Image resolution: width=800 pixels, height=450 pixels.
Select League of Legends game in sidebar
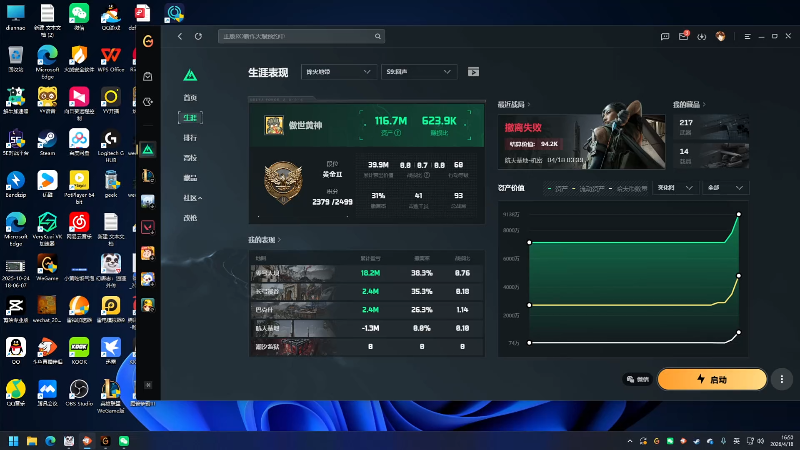[148, 176]
